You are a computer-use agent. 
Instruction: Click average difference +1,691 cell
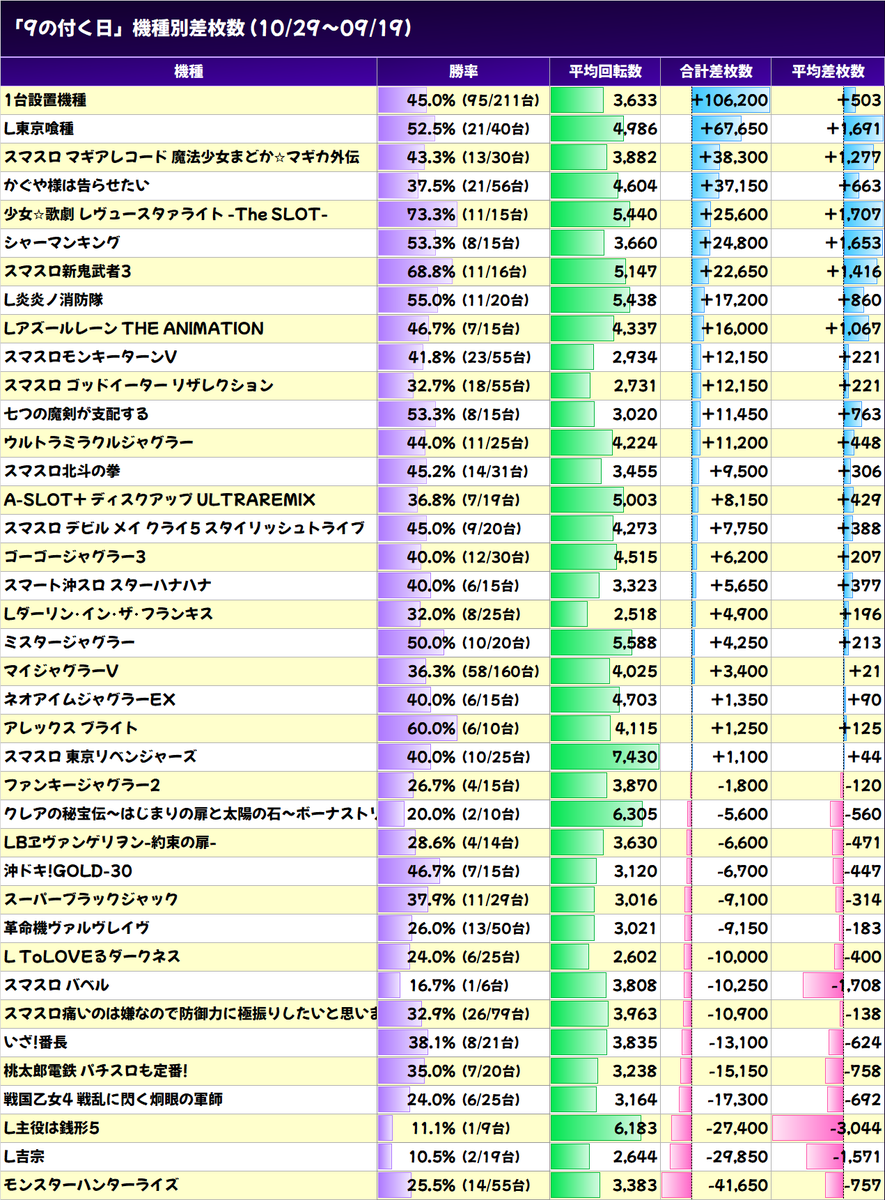point(828,129)
